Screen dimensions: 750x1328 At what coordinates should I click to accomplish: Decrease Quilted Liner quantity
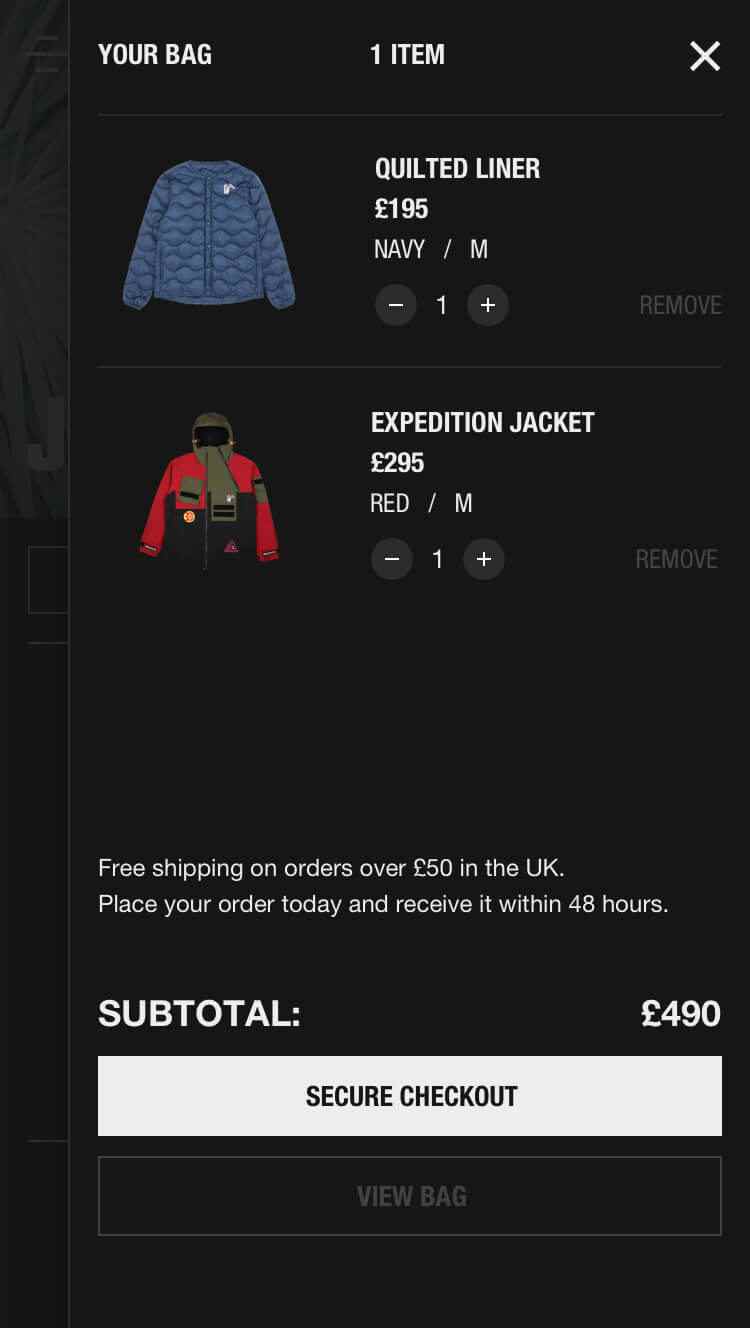(x=396, y=305)
